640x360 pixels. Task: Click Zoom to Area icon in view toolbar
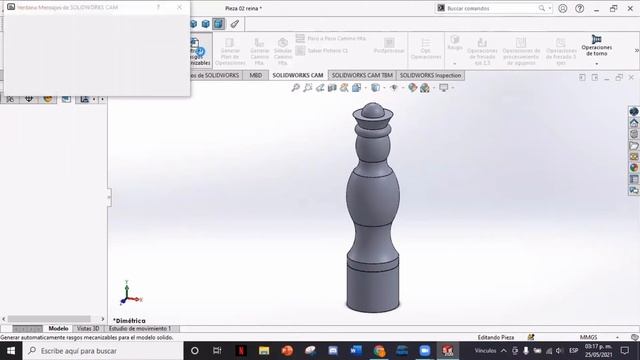point(308,87)
